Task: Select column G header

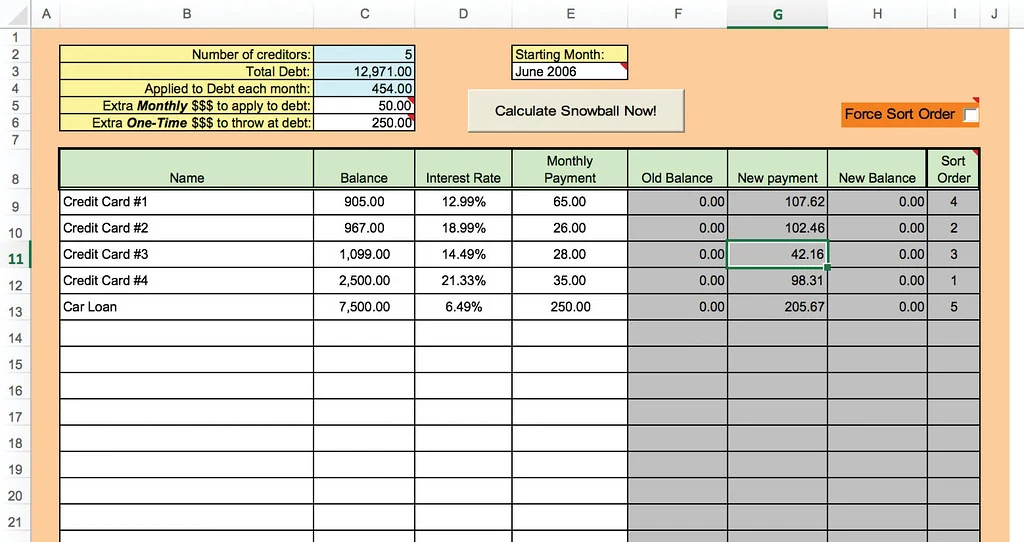Action: [778, 14]
